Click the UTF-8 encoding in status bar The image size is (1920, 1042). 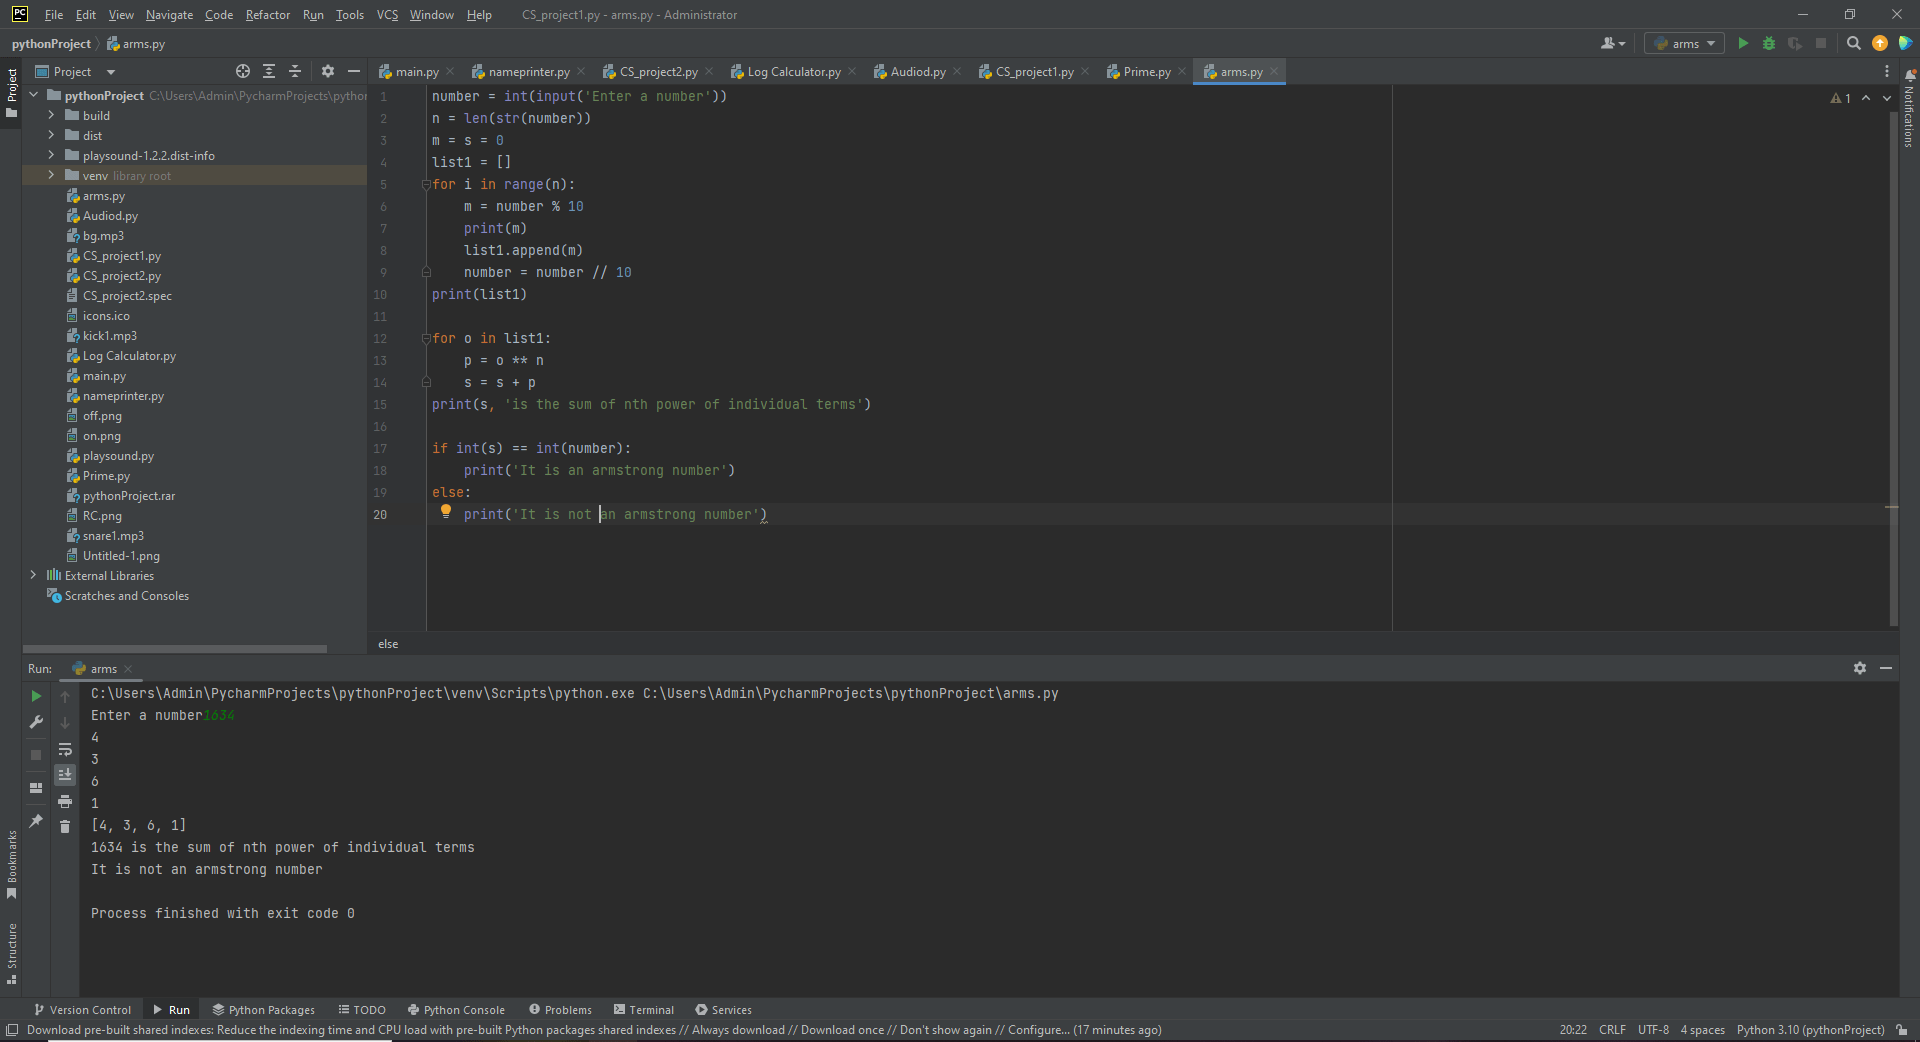pyautogui.click(x=1653, y=1030)
